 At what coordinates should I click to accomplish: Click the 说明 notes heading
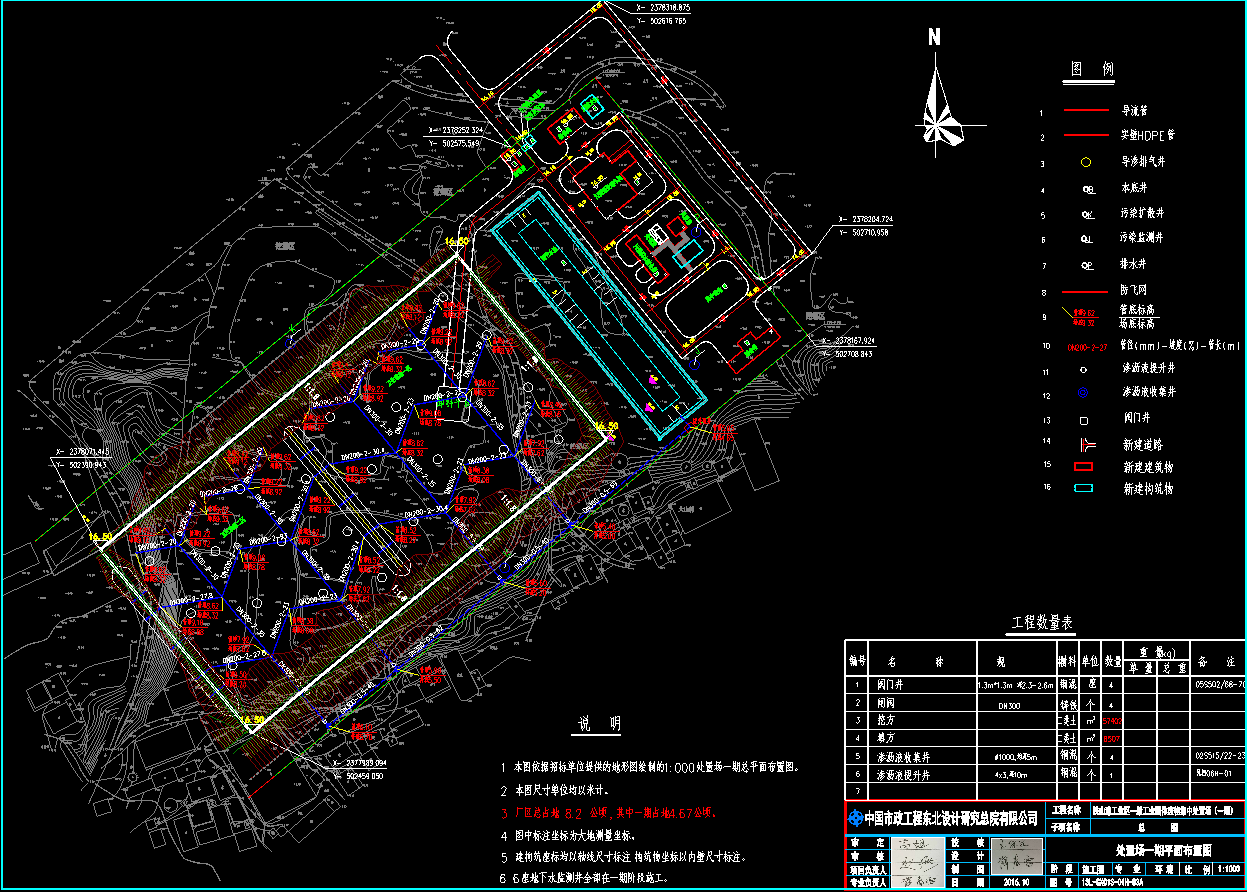coord(601,724)
